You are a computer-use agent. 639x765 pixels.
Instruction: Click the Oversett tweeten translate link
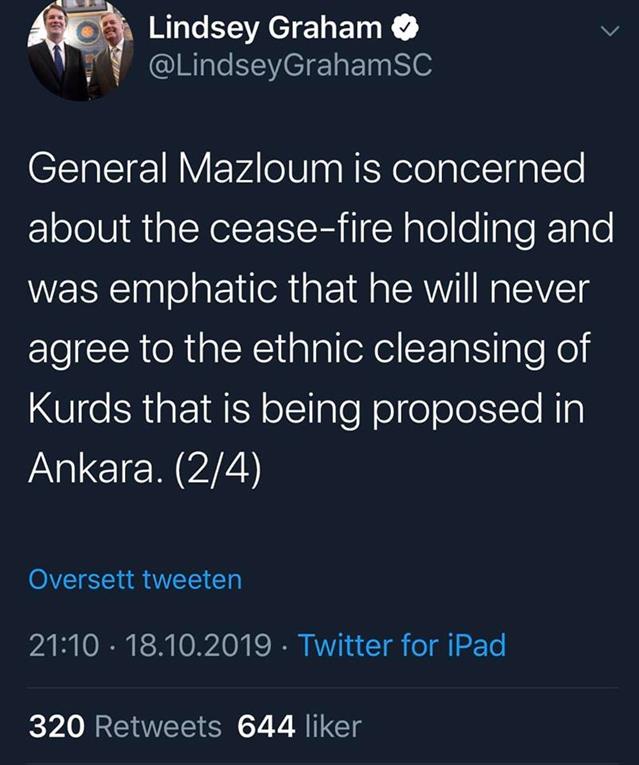point(136,579)
